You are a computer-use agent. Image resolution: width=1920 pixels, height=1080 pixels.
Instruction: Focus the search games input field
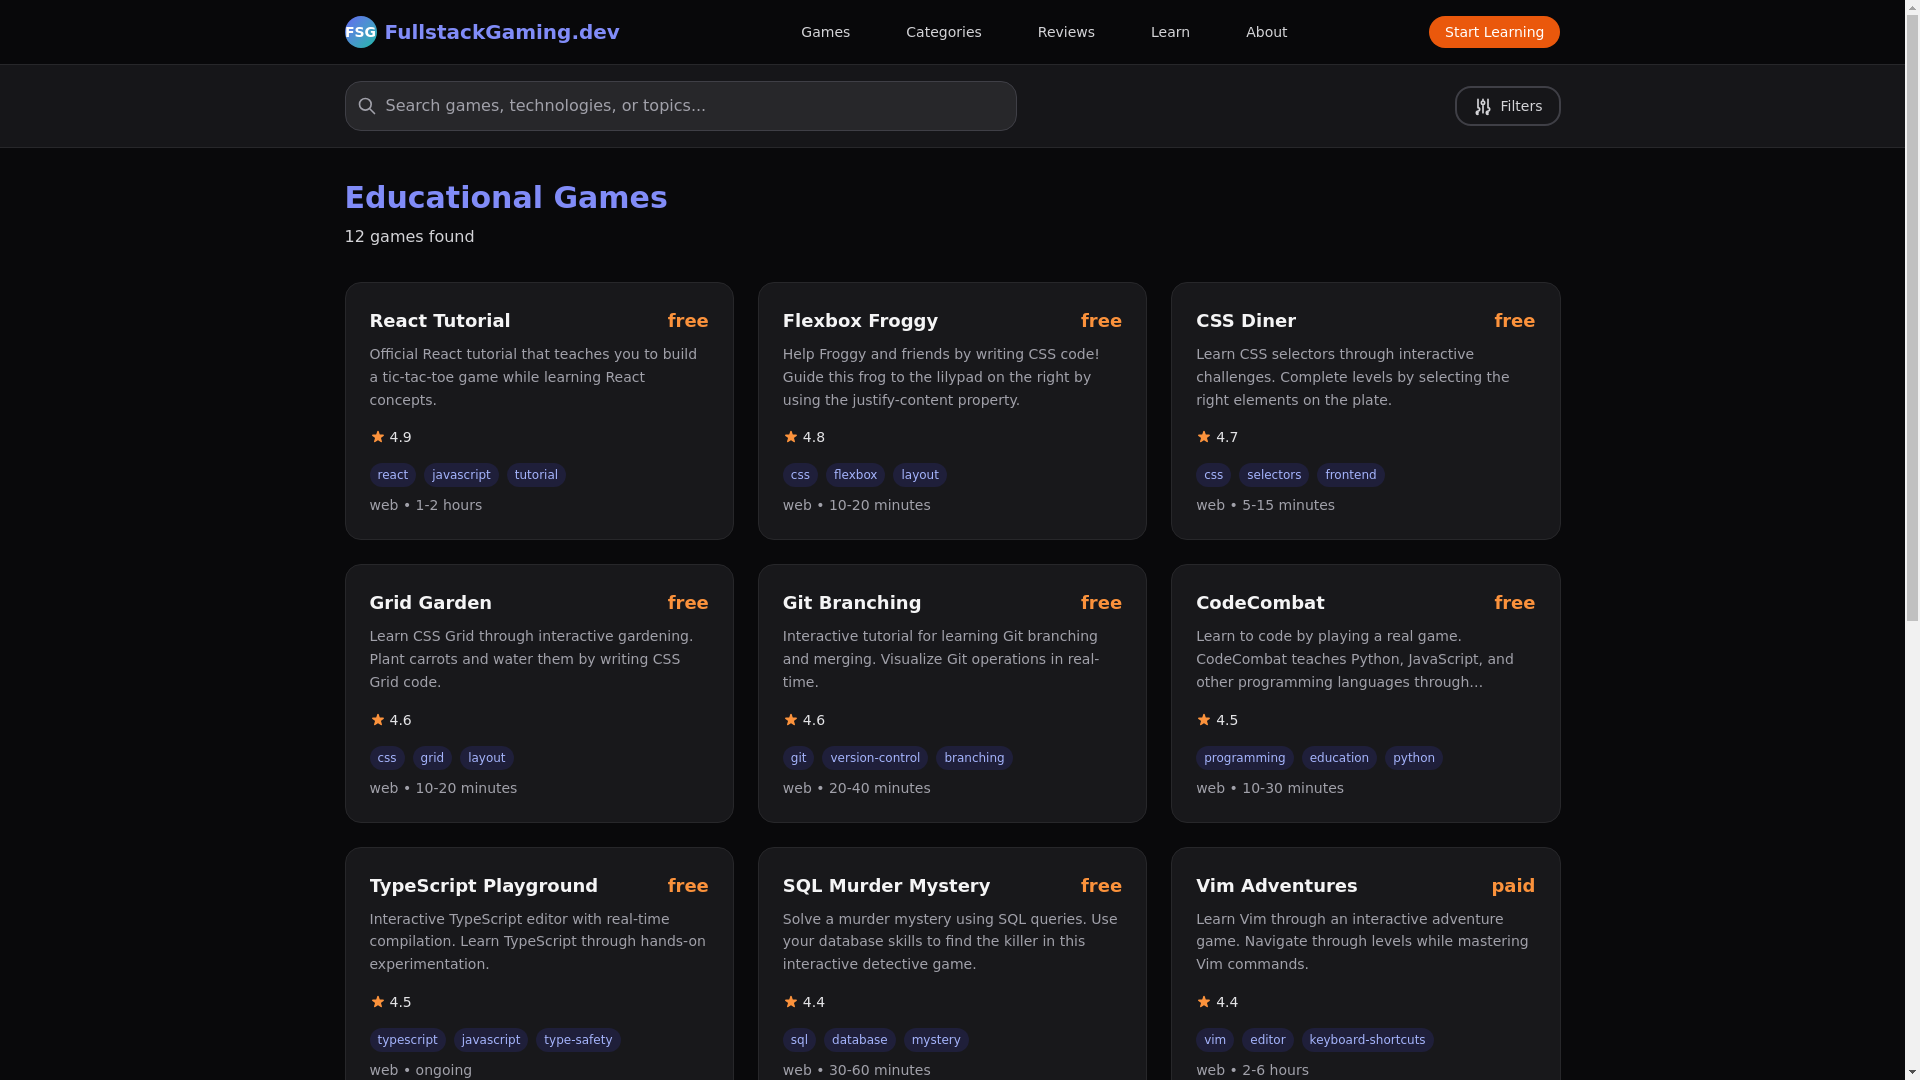[x=680, y=106]
